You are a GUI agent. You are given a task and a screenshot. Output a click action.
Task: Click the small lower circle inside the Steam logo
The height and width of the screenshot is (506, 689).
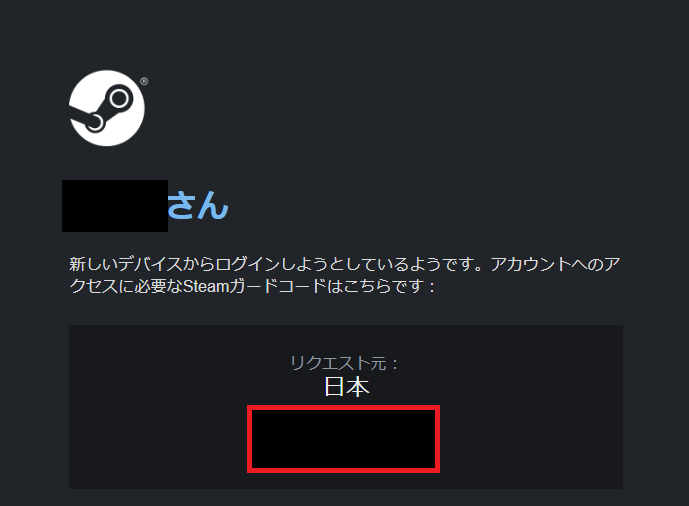click(x=95, y=123)
